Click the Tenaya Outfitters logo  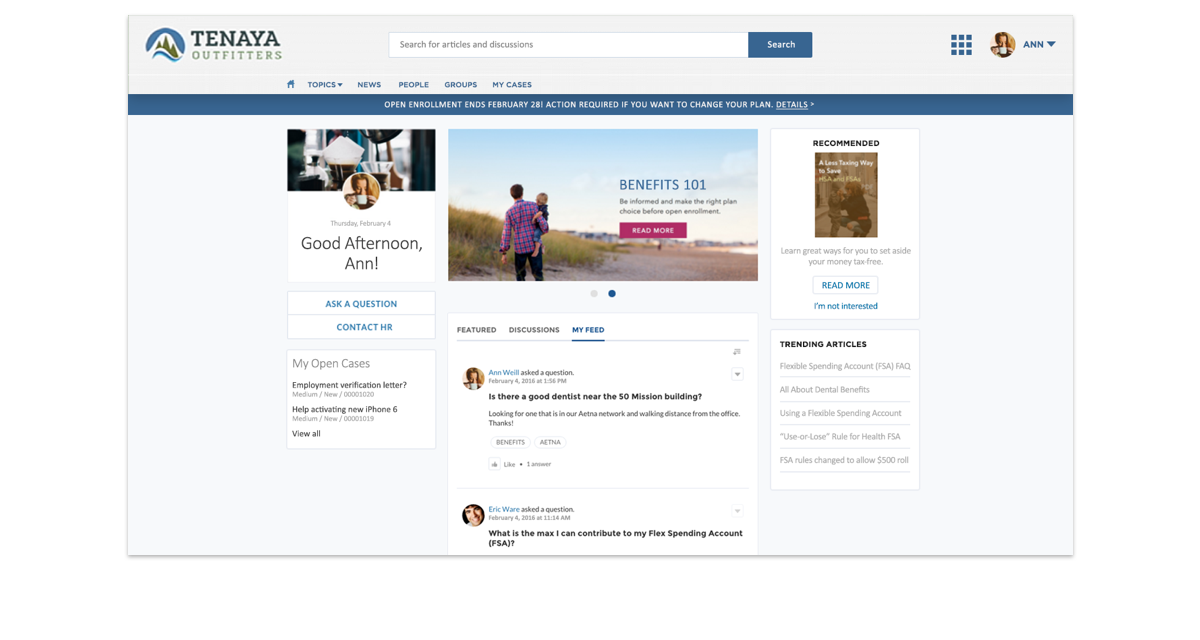point(214,45)
